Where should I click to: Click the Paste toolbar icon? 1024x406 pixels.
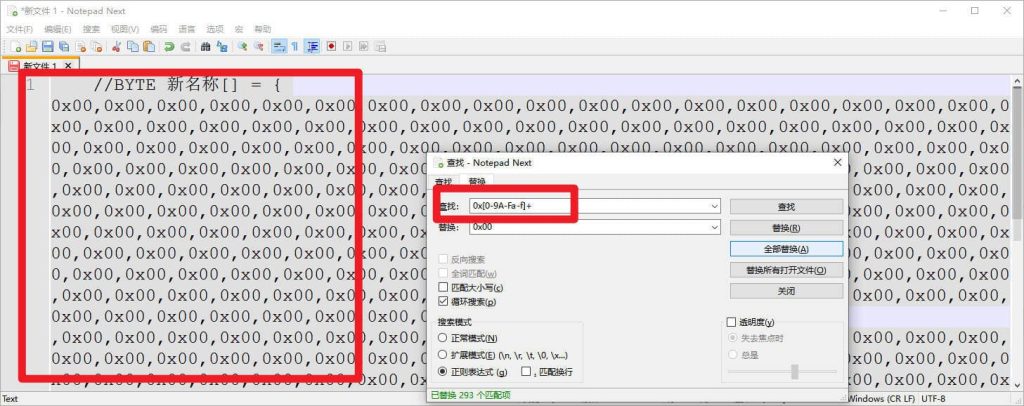click(x=149, y=46)
